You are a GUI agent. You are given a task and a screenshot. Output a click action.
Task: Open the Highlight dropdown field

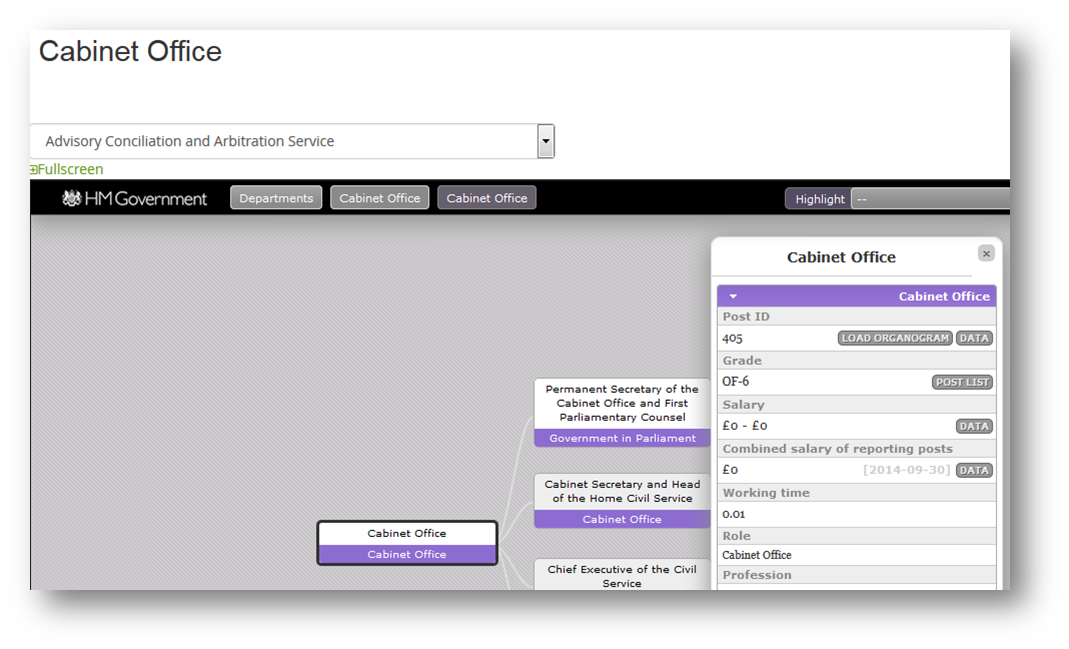pyautogui.click(x=931, y=199)
